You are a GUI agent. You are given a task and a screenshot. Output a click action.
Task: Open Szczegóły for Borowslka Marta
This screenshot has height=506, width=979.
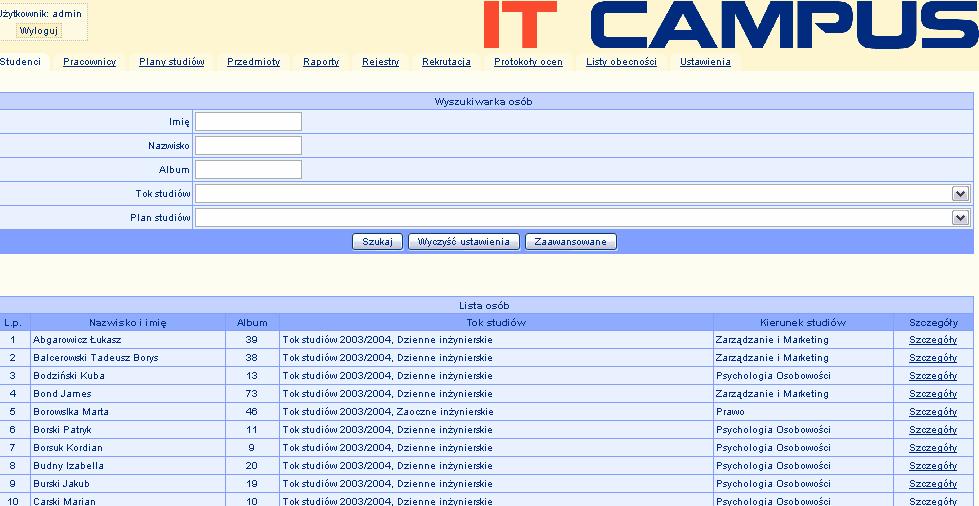coord(933,412)
